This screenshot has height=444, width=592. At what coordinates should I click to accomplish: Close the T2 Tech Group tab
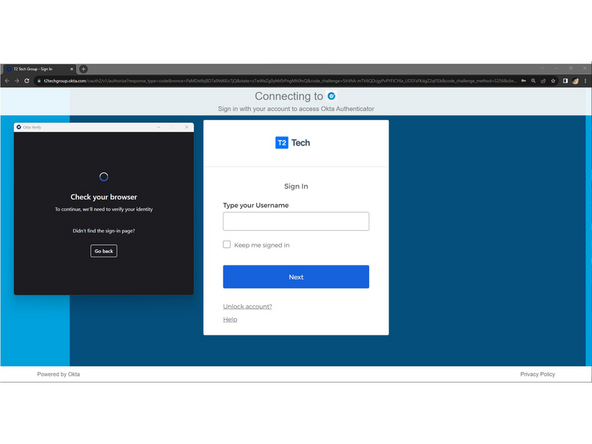[x=72, y=69]
